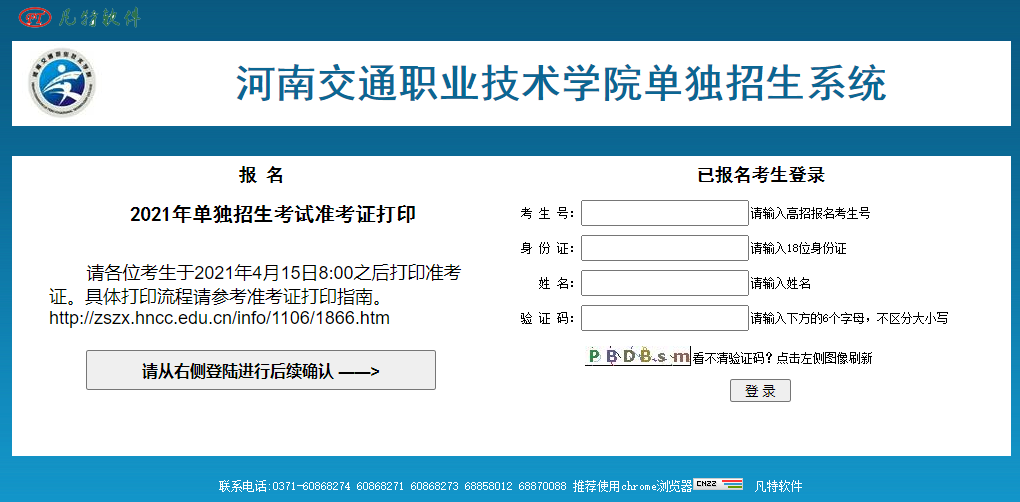Click the college emblem logo

[62, 83]
